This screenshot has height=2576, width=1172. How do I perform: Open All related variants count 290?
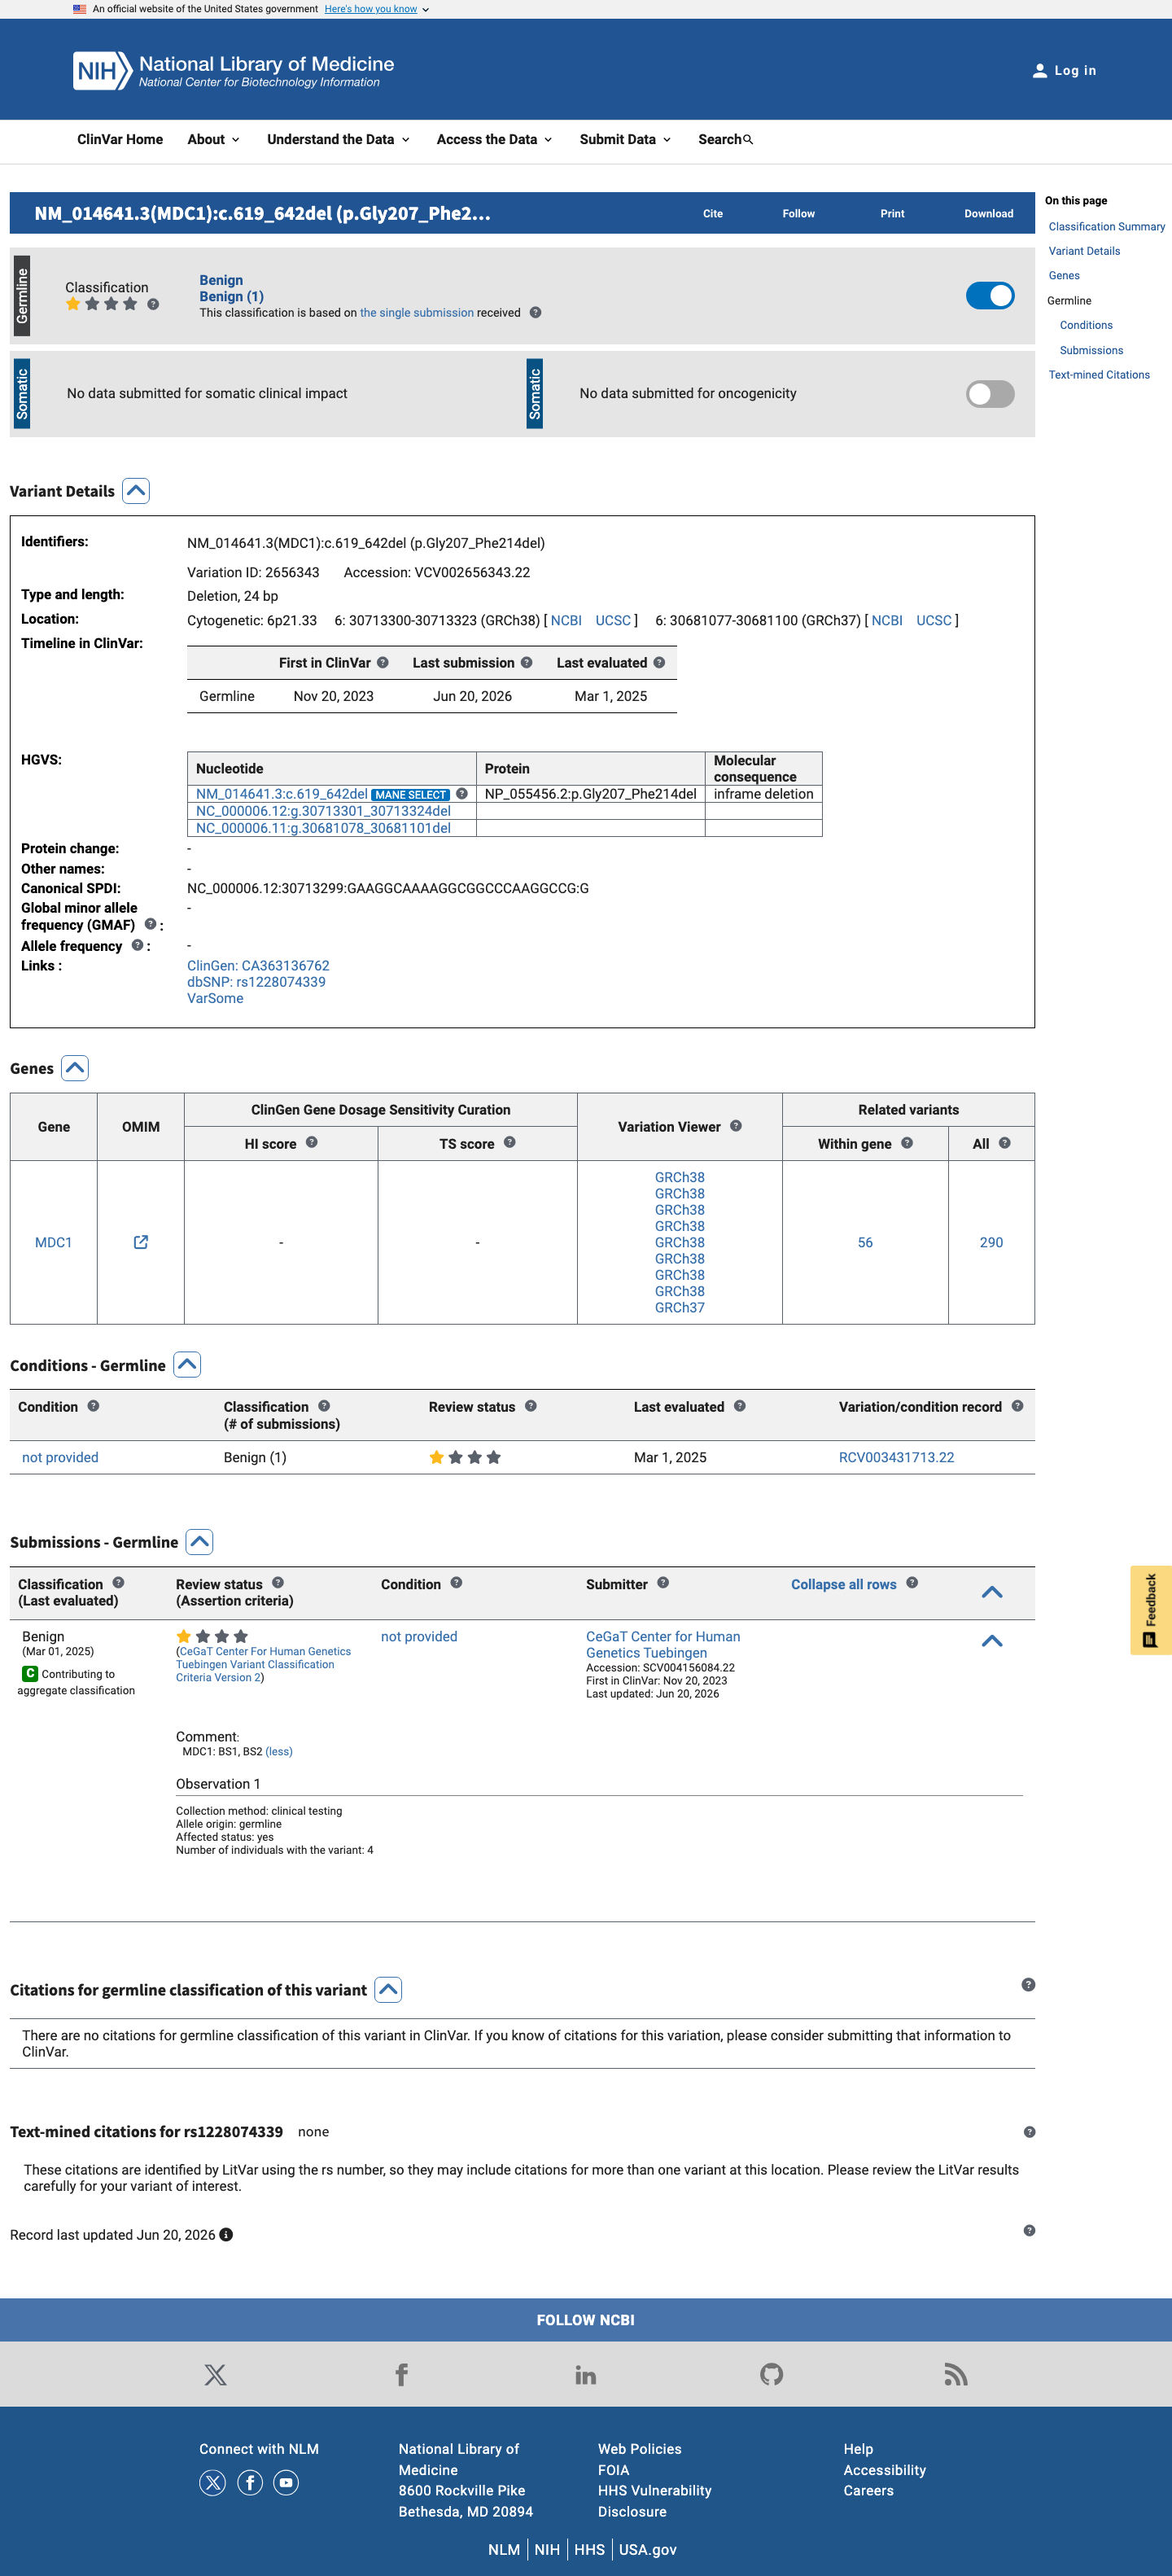click(x=991, y=1243)
